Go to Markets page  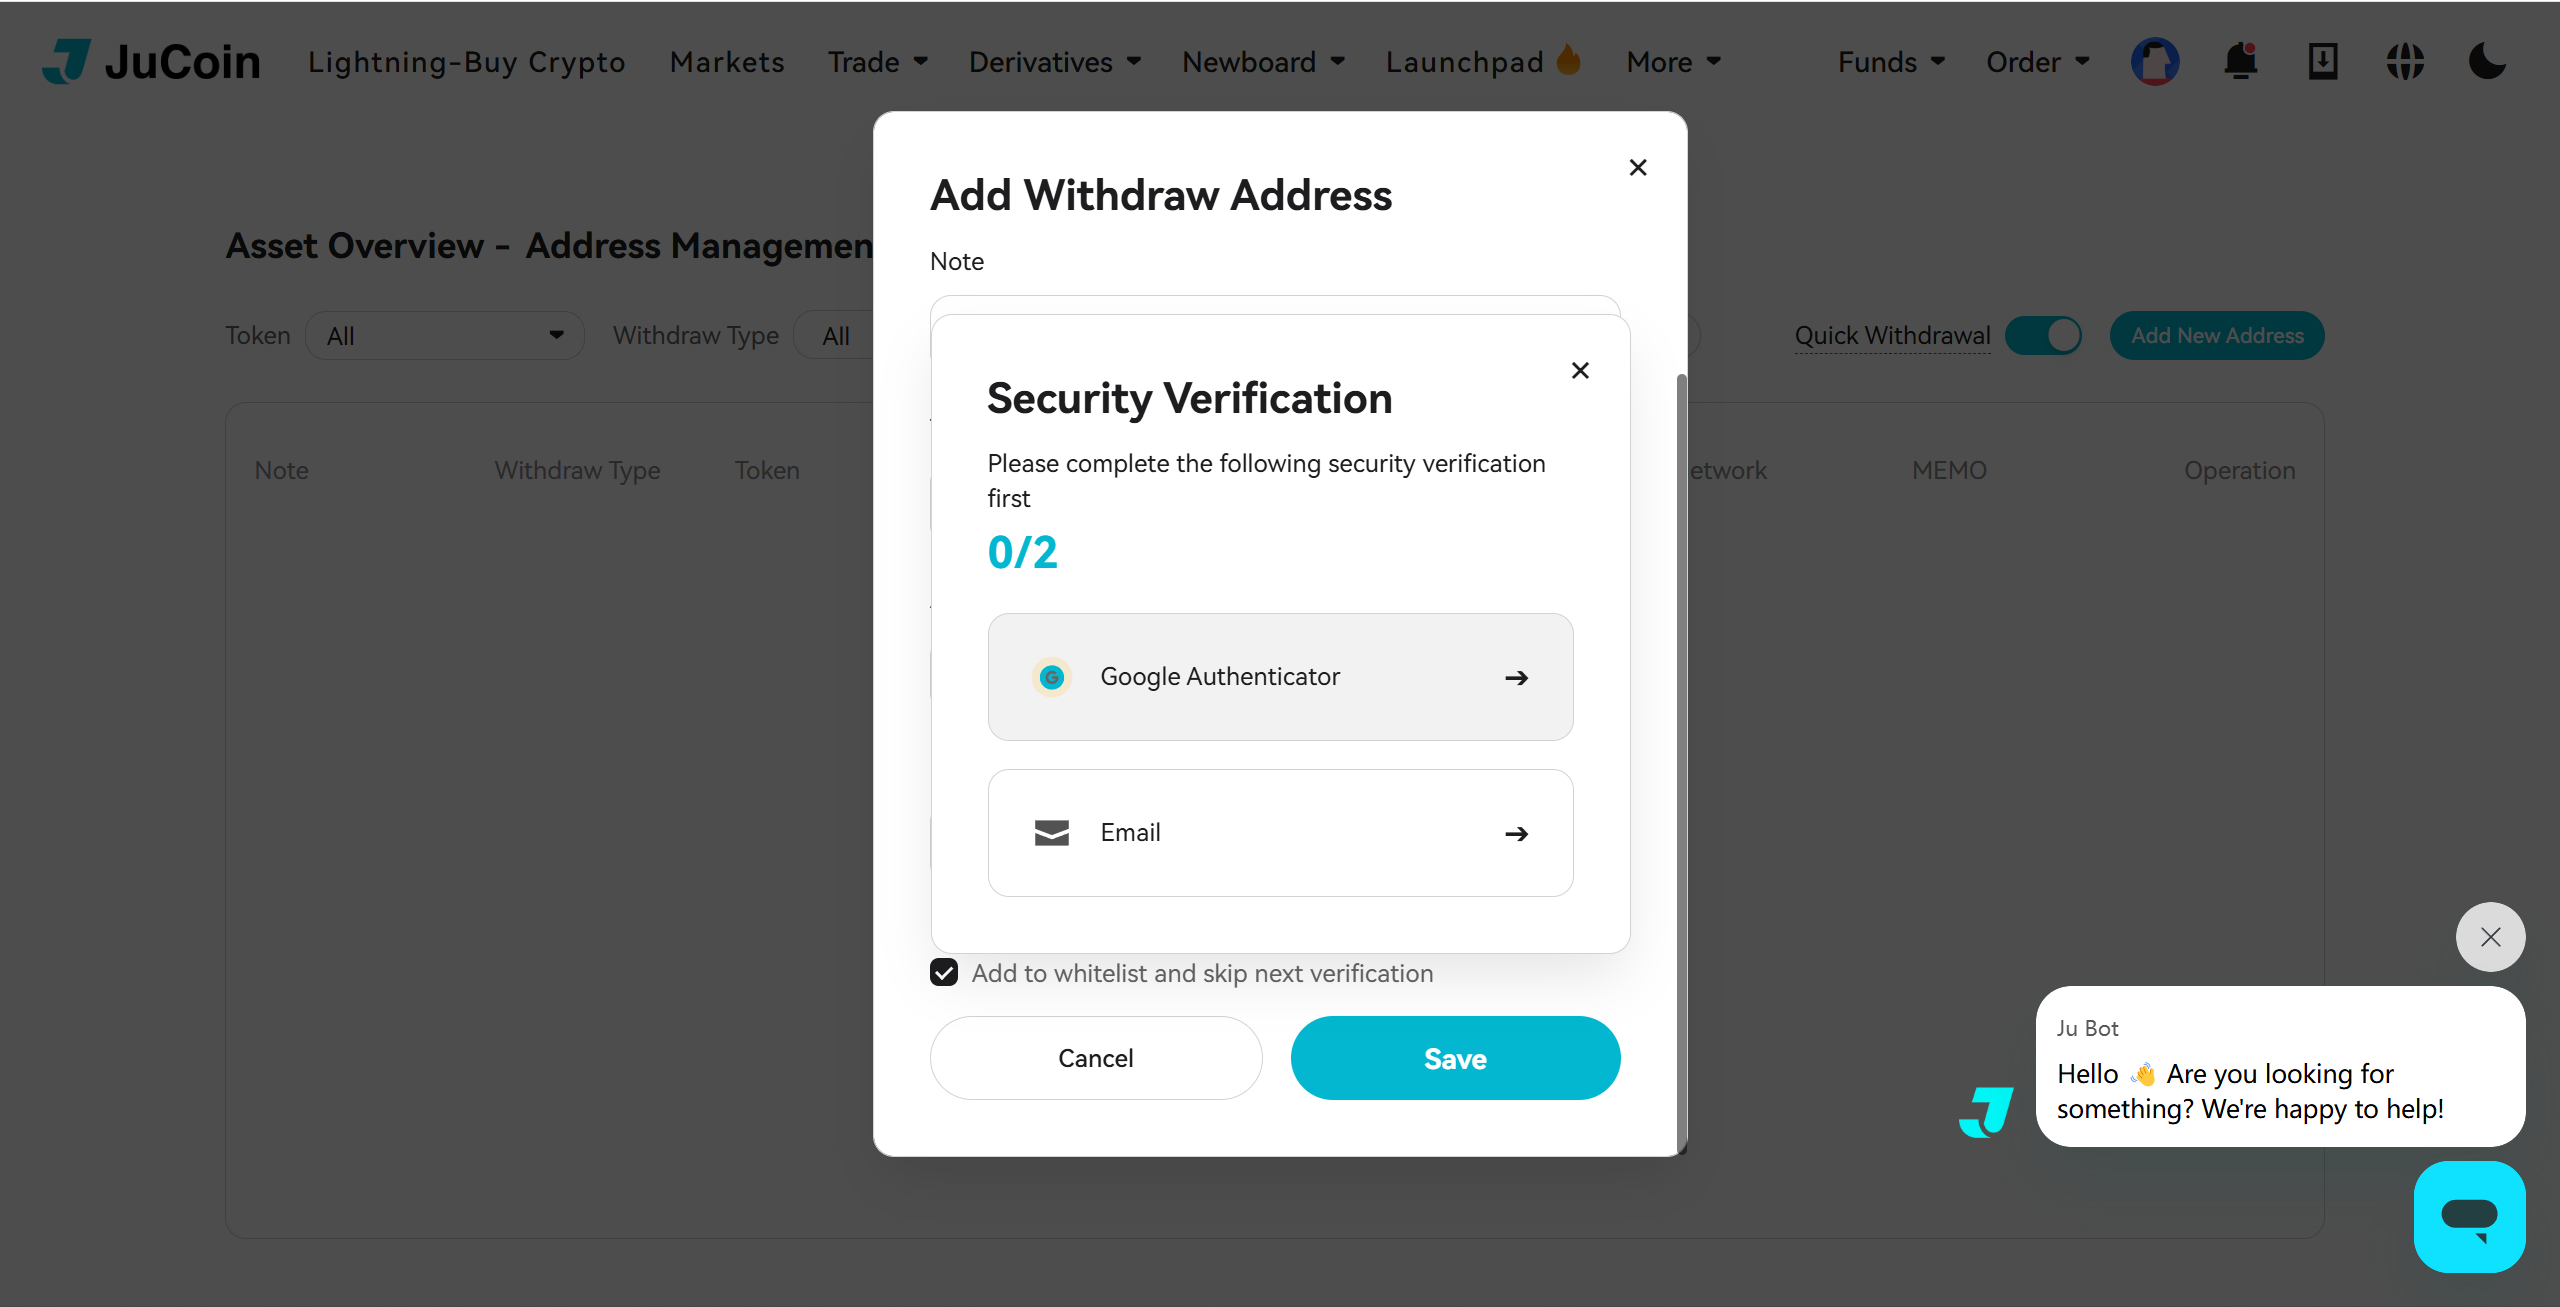[x=727, y=62]
